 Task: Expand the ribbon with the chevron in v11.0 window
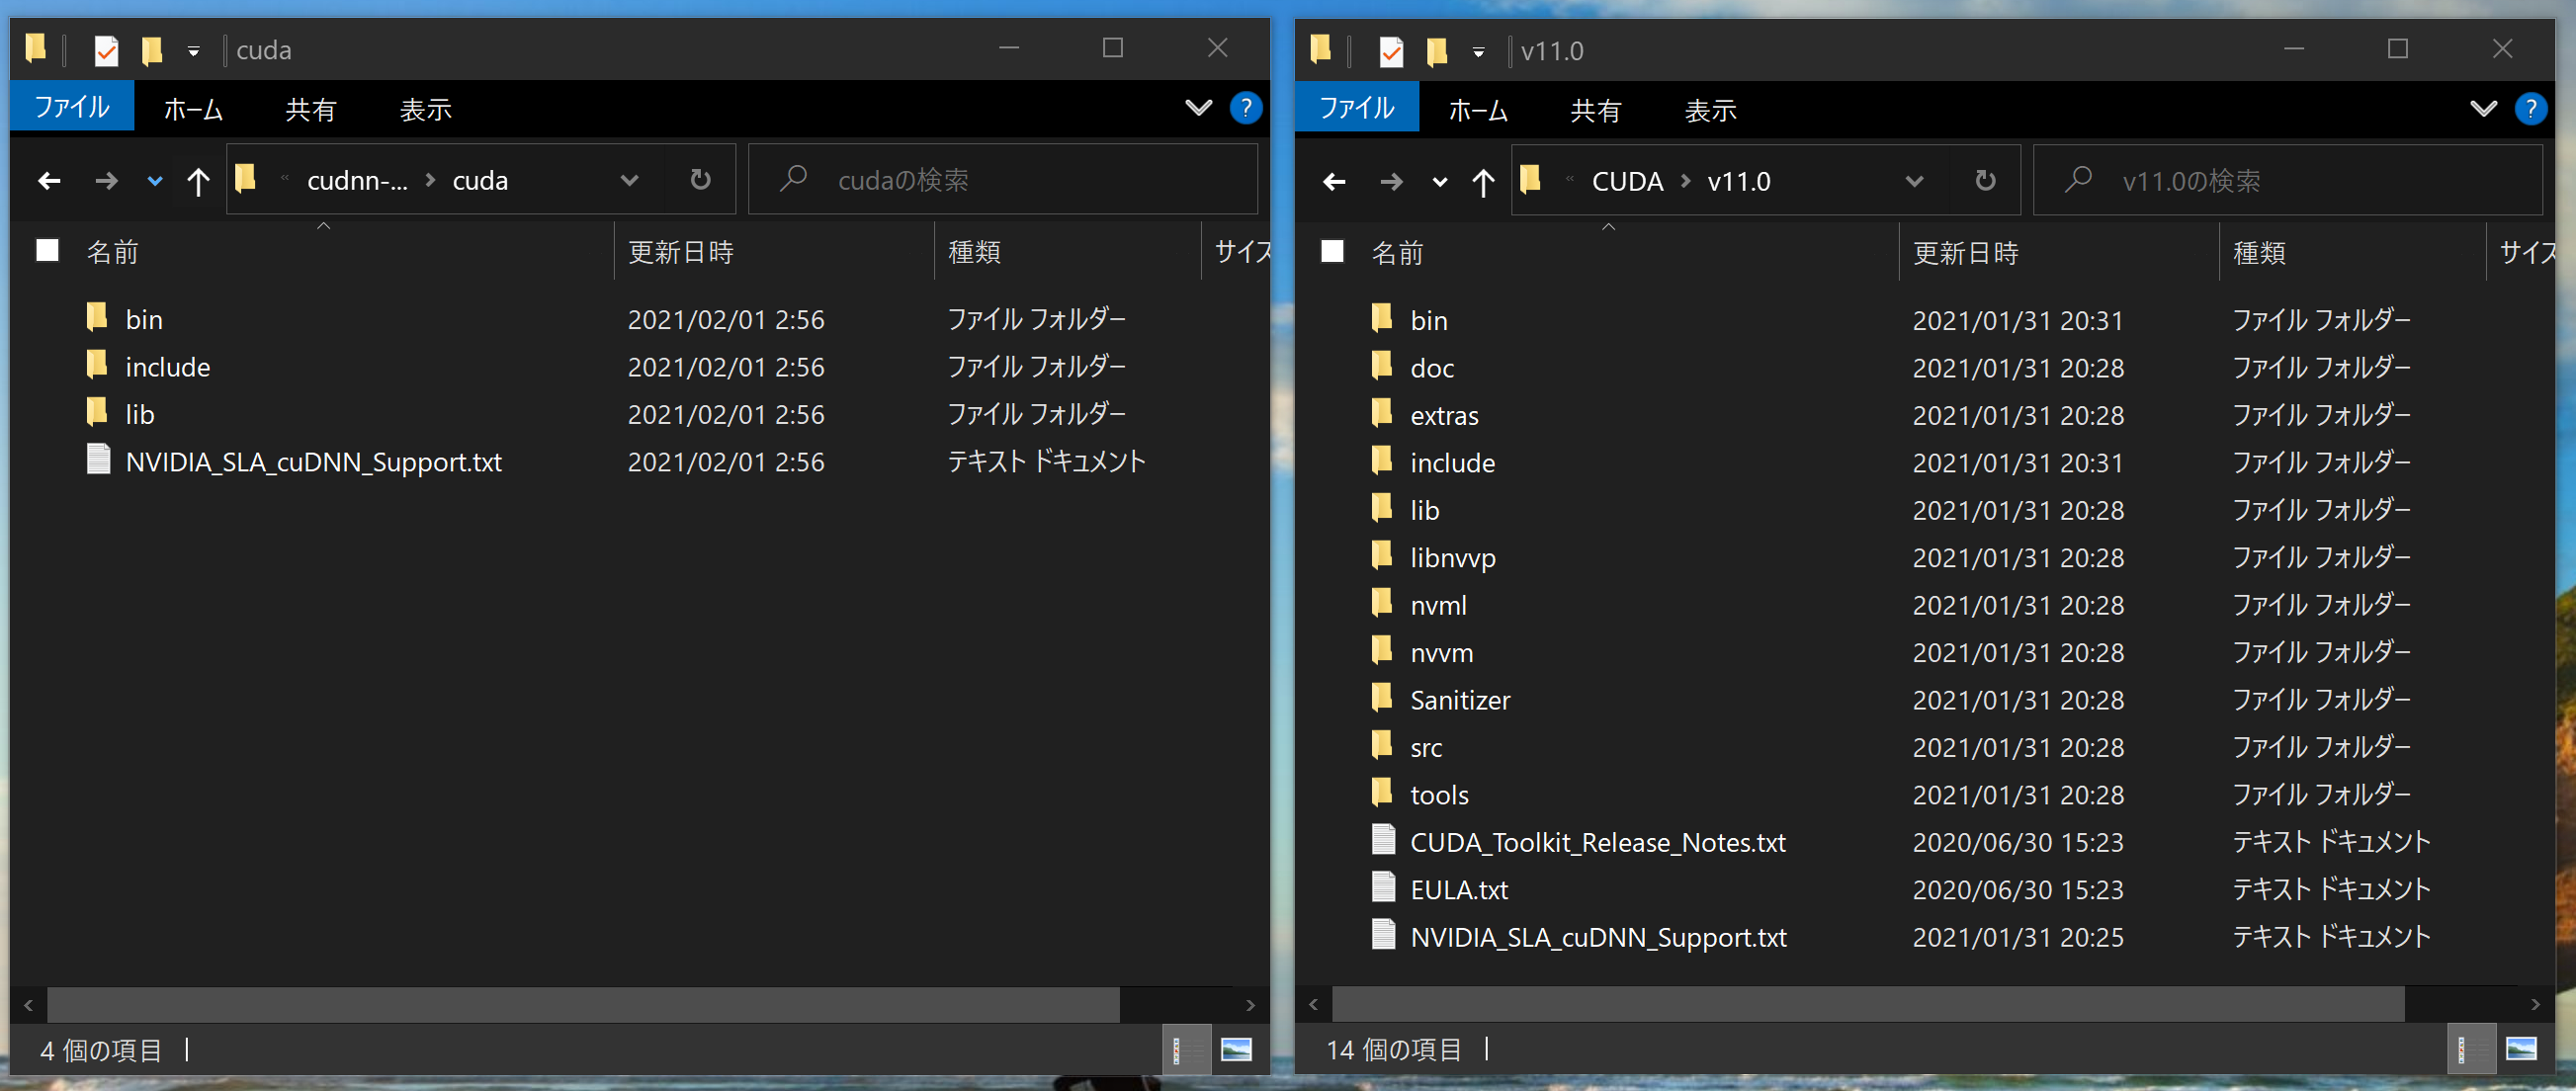[2484, 108]
